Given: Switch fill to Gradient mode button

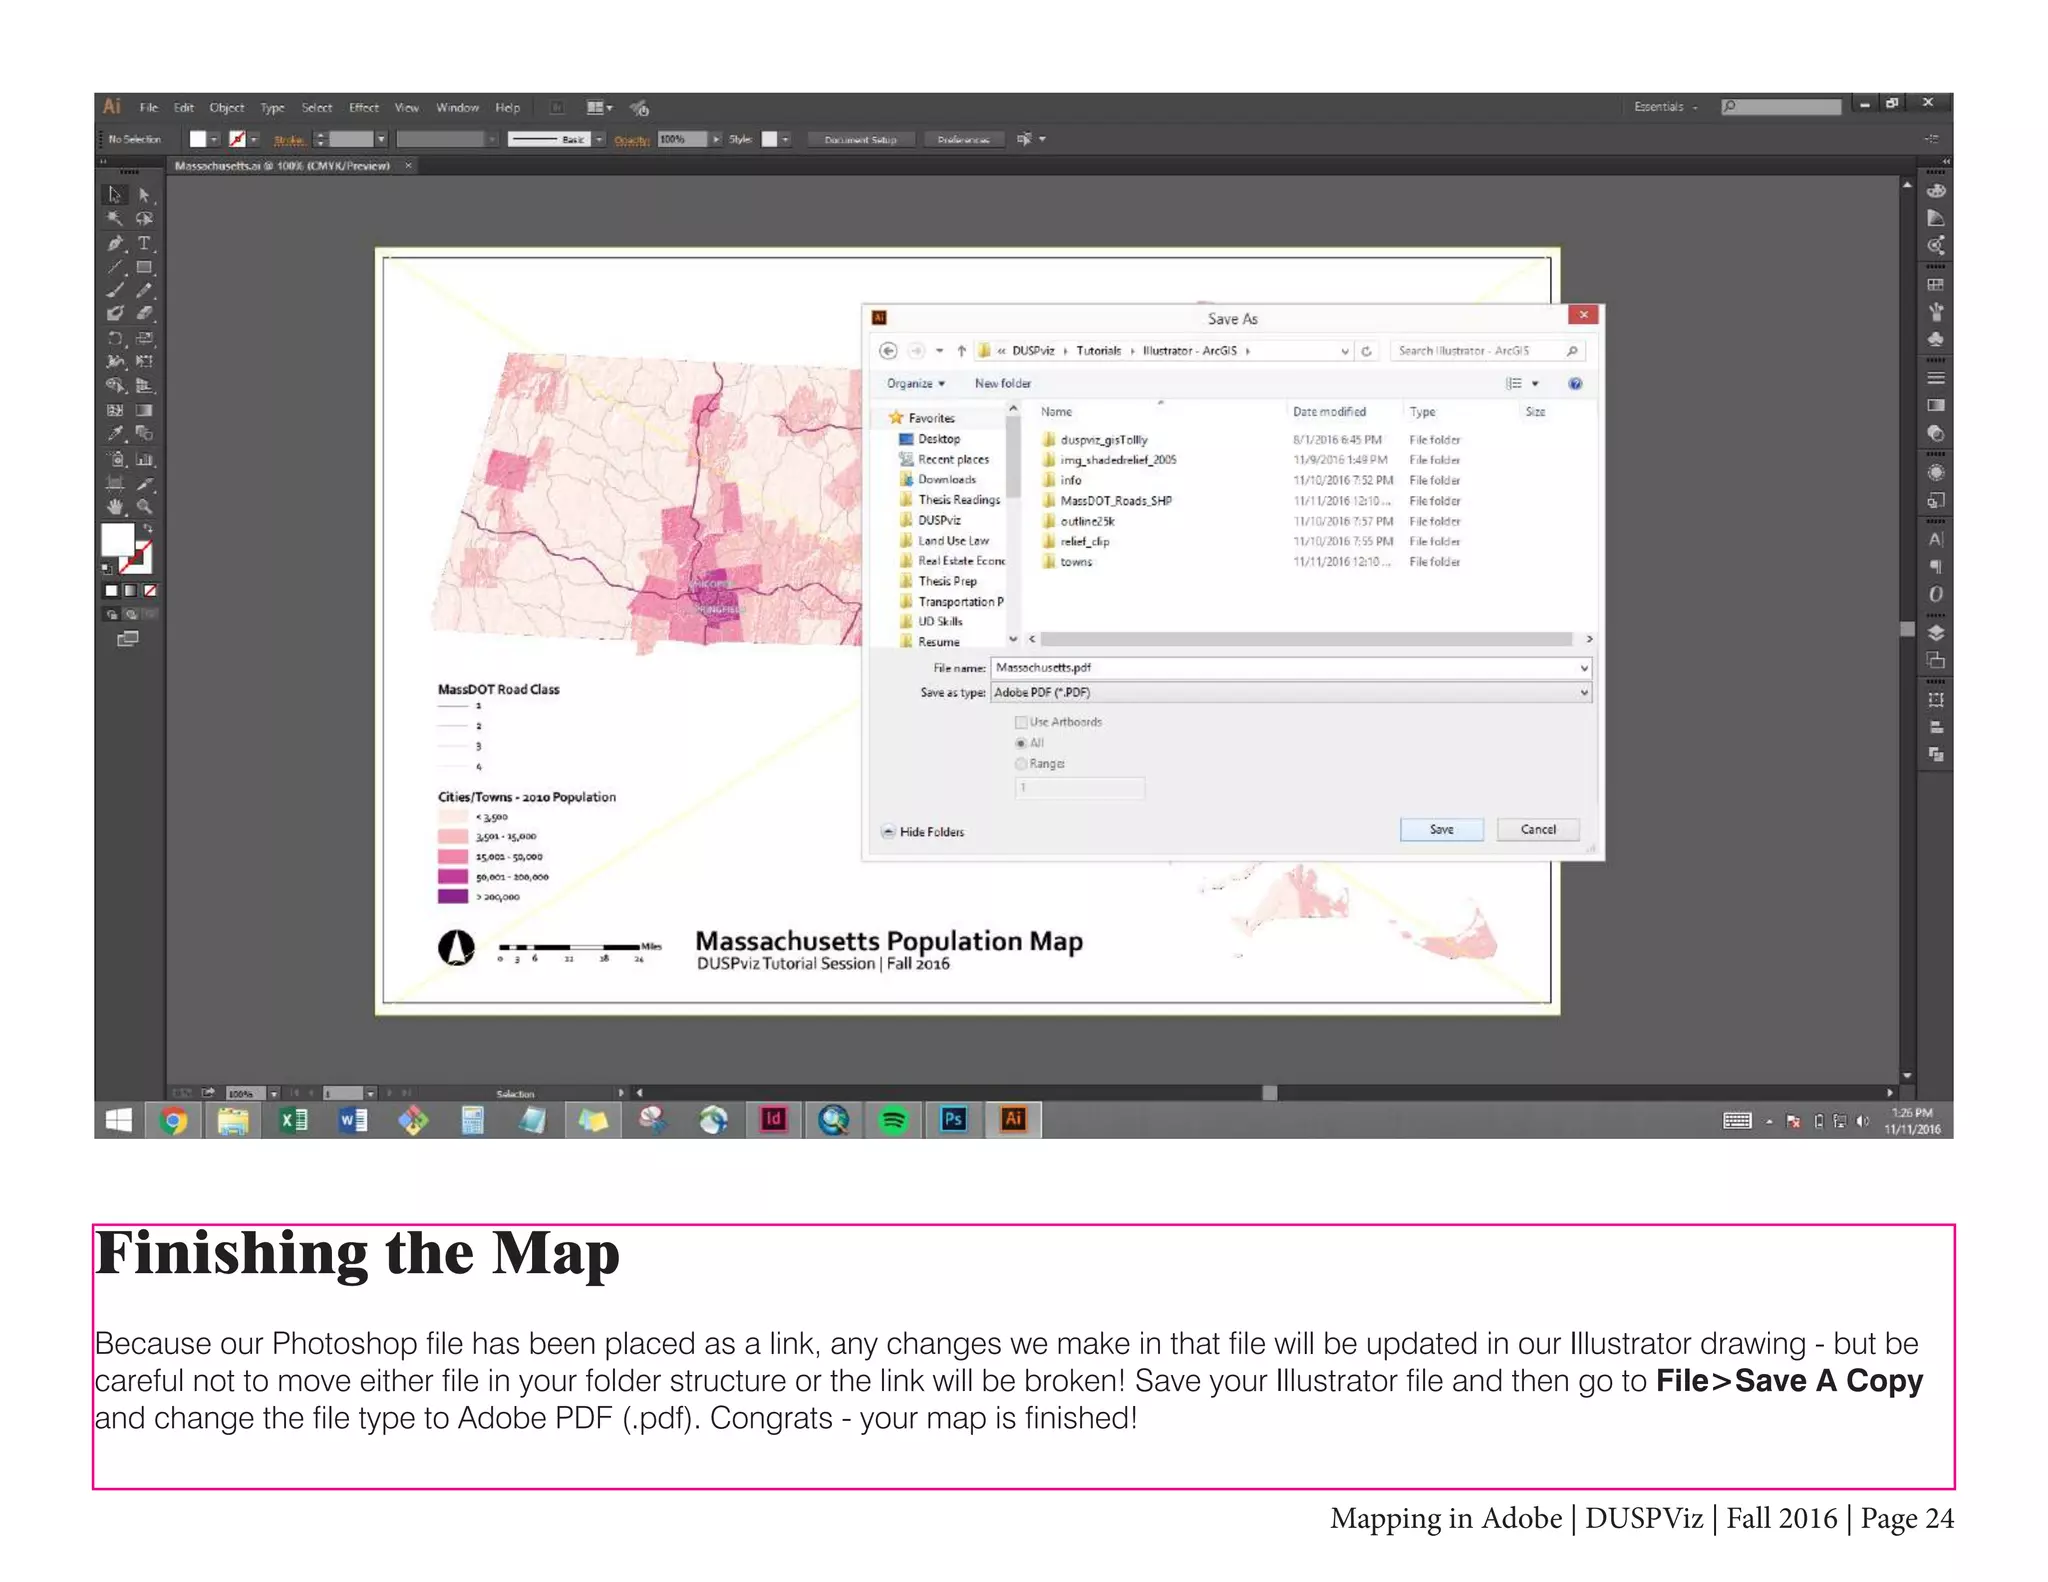Looking at the screenshot, I should [x=130, y=591].
